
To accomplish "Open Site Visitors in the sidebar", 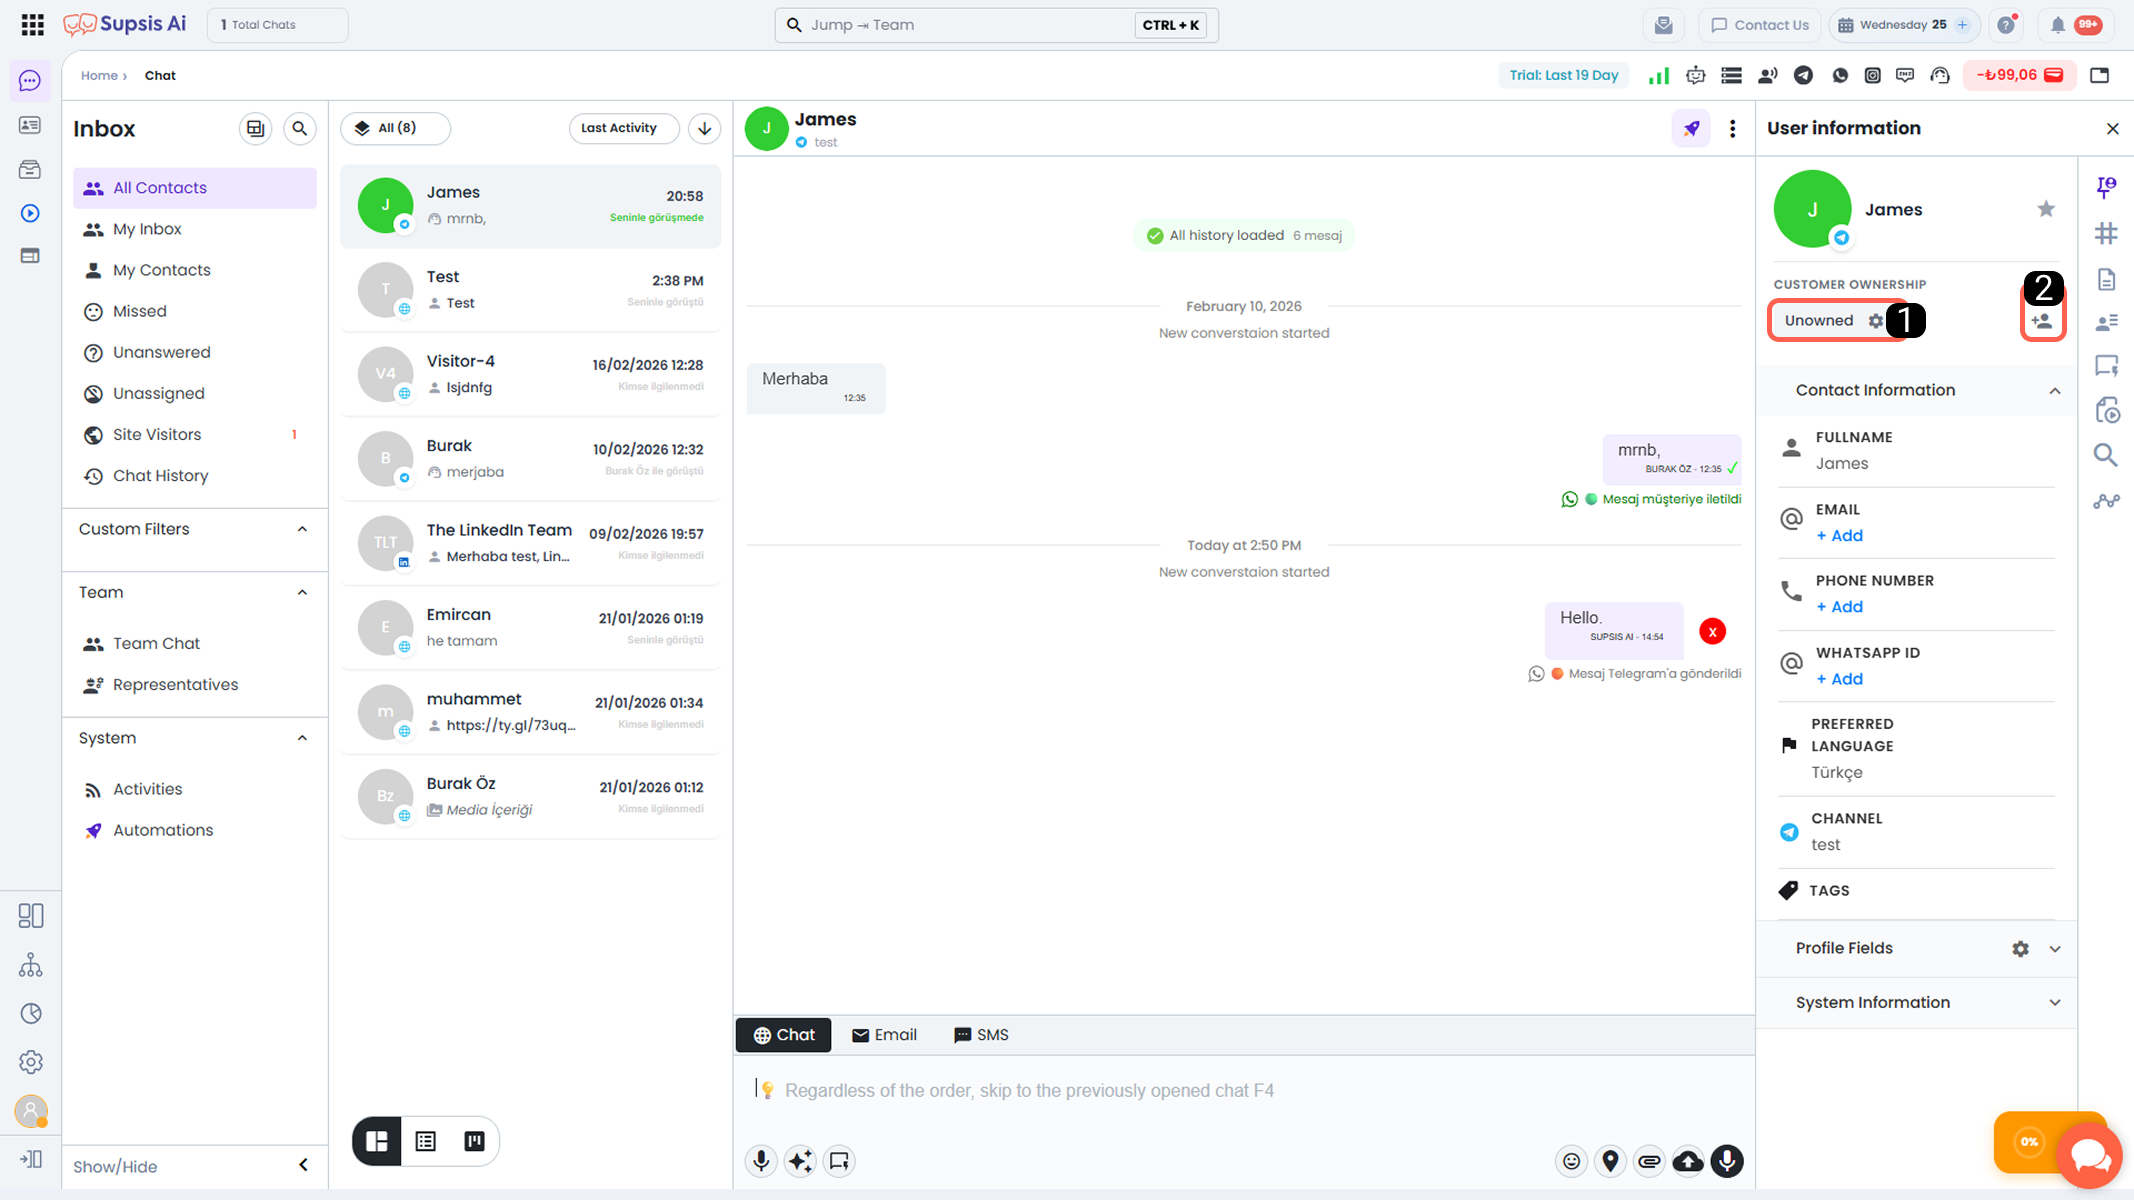I will click(x=195, y=434).
